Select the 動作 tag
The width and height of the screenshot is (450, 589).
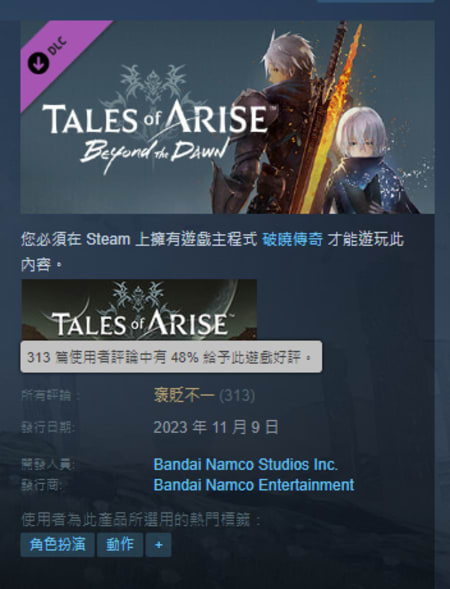[x=120, y=544]
